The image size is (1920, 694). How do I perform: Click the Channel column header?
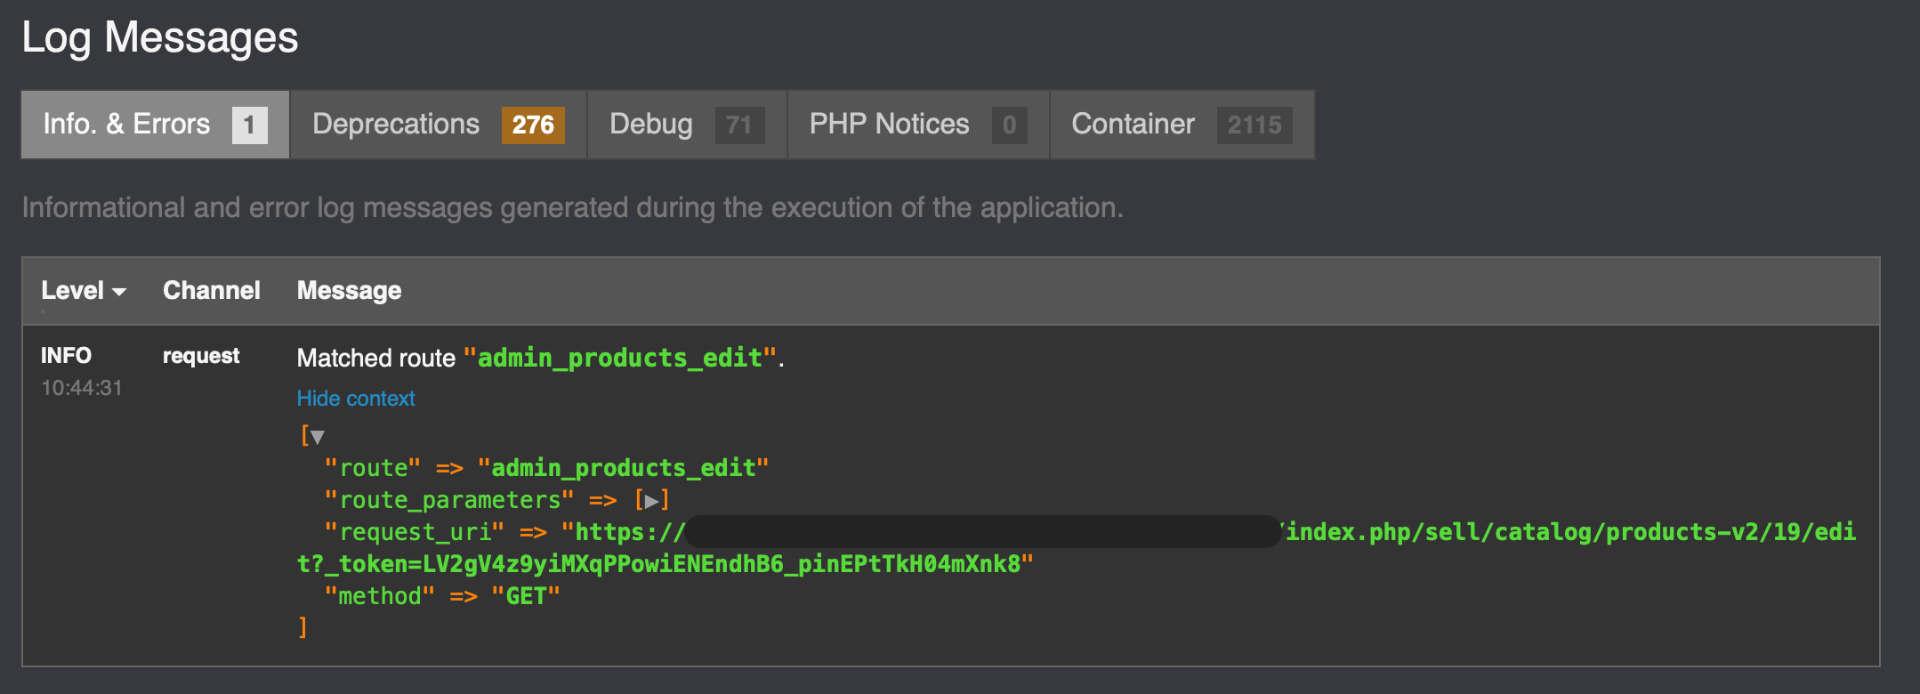211,291
